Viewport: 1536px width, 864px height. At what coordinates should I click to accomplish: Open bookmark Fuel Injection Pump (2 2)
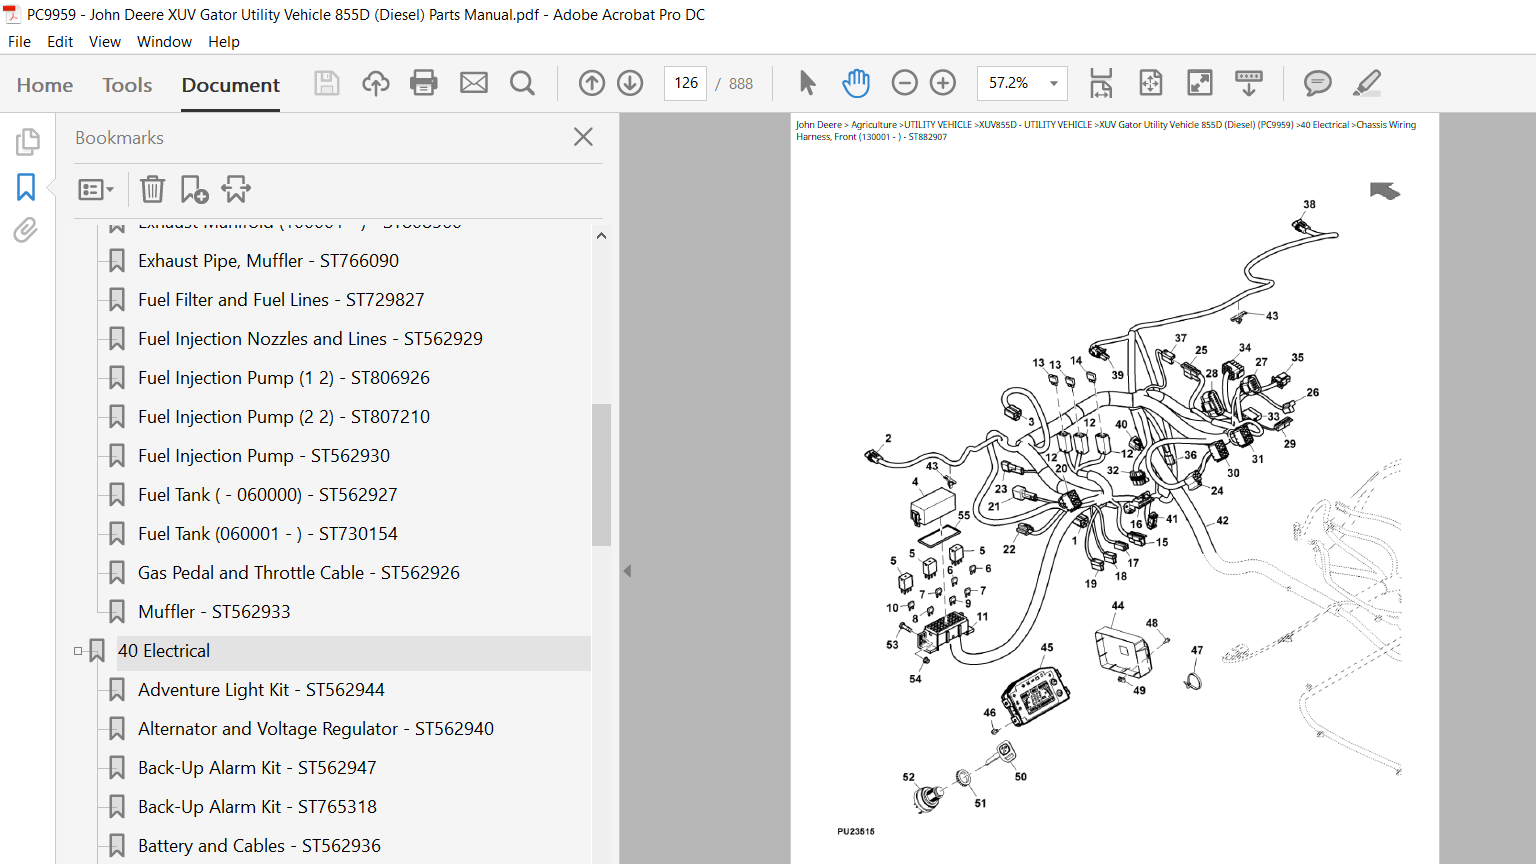click(284, 417)
